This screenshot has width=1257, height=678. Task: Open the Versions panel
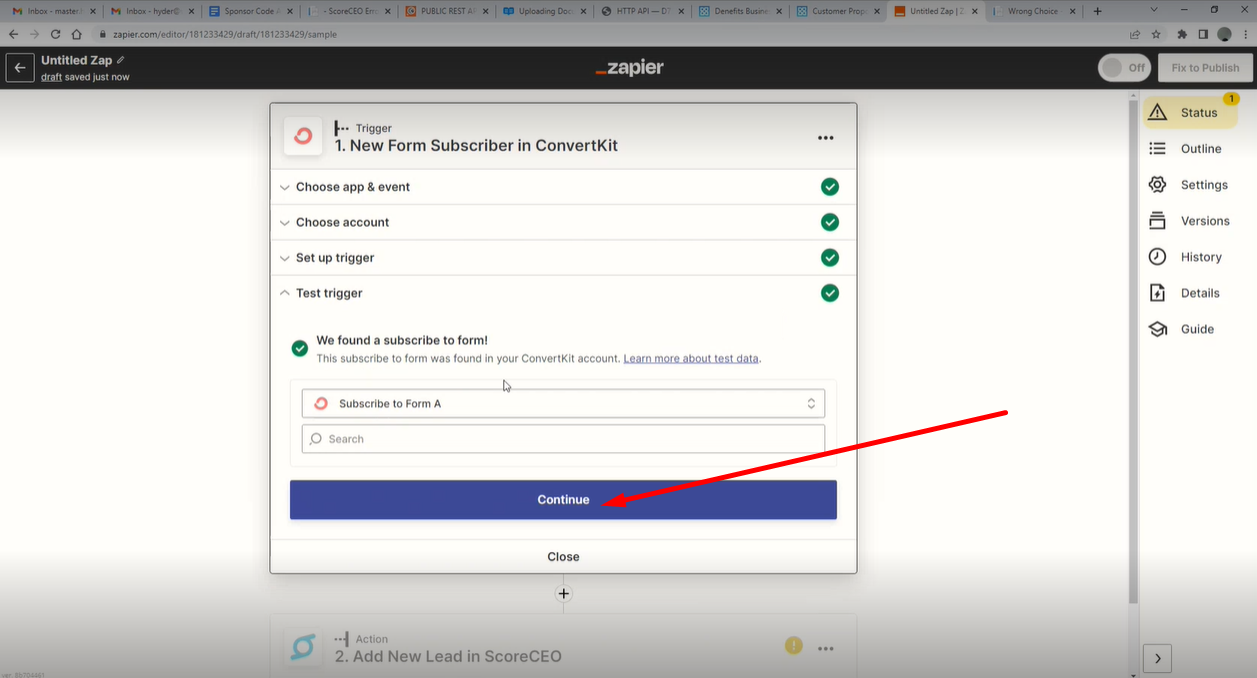click(x=1190, y=221)
